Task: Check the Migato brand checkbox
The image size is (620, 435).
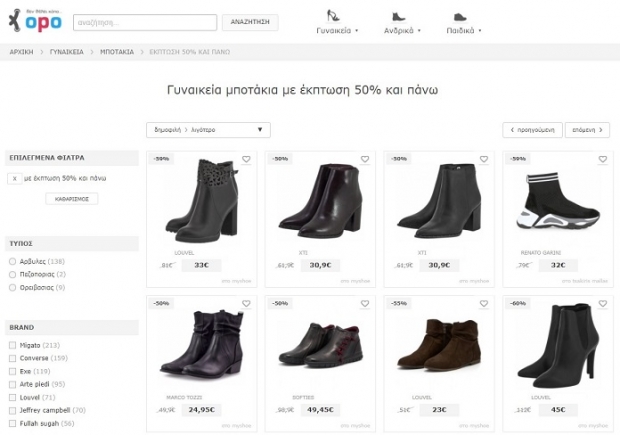Action: (x=12, y=345)
